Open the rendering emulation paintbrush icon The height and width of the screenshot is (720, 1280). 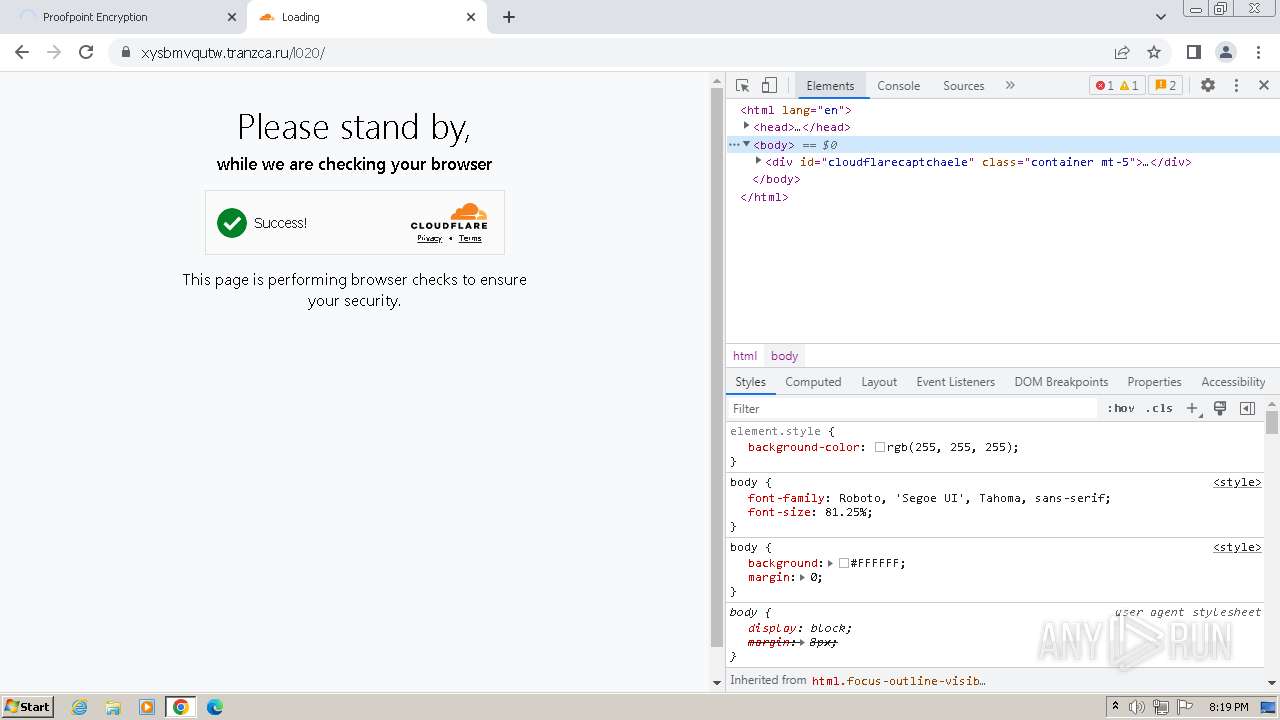point(1220,408)
